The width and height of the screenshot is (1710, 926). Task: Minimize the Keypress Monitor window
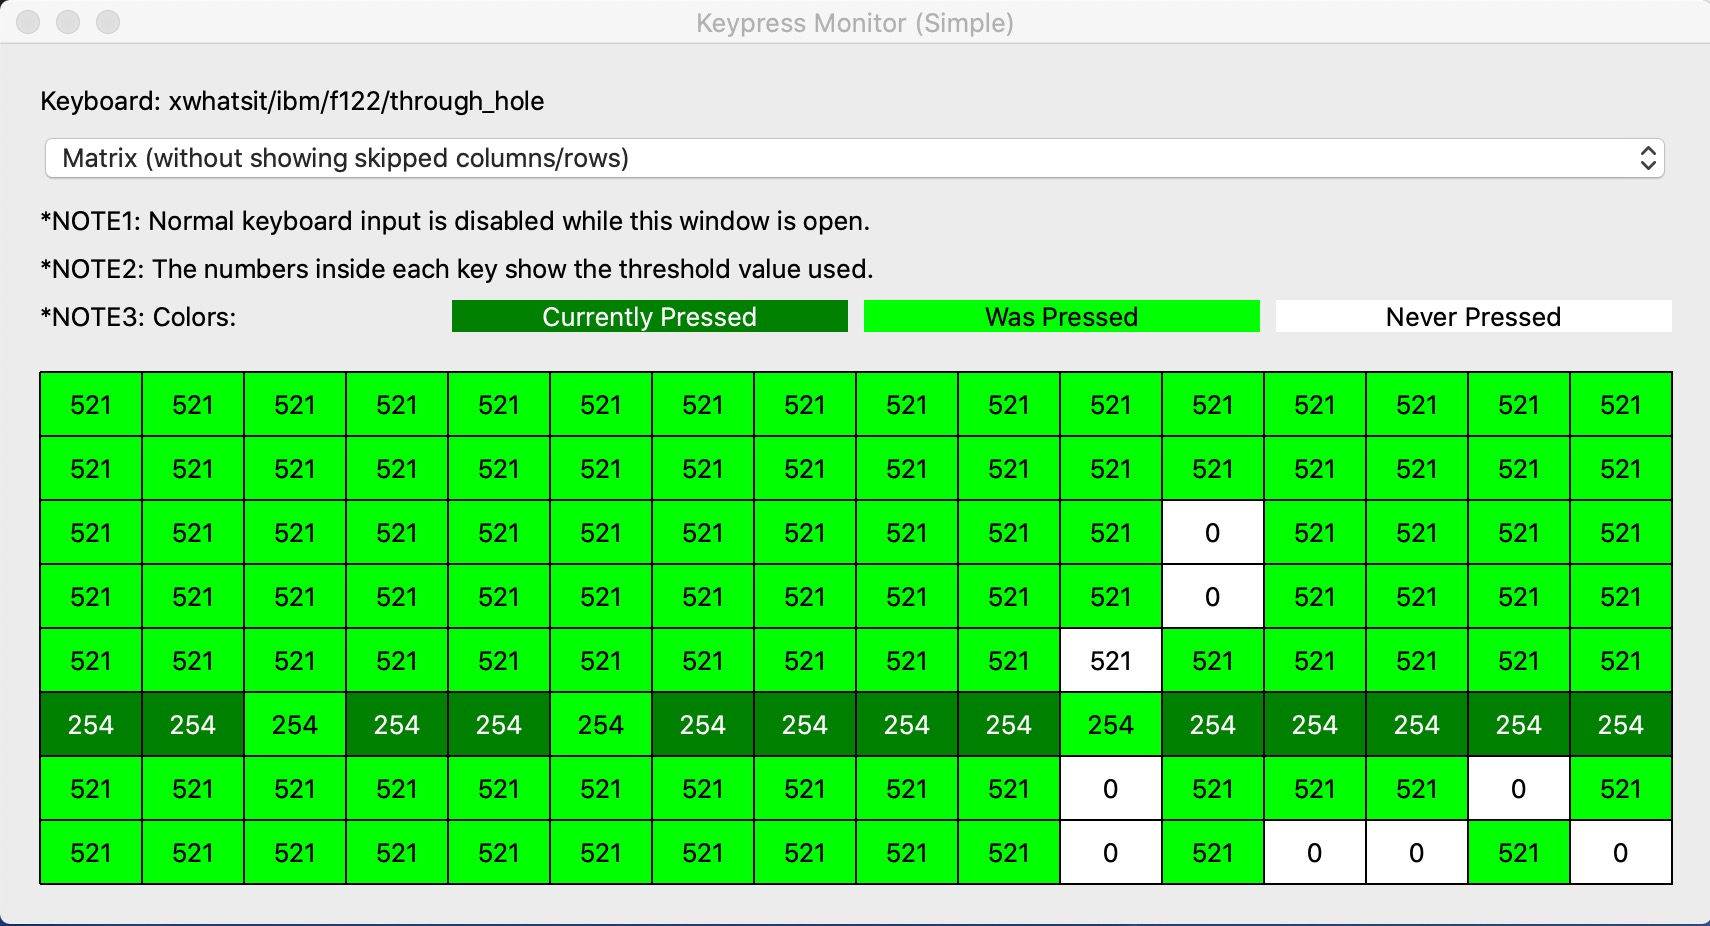(68, 22)
